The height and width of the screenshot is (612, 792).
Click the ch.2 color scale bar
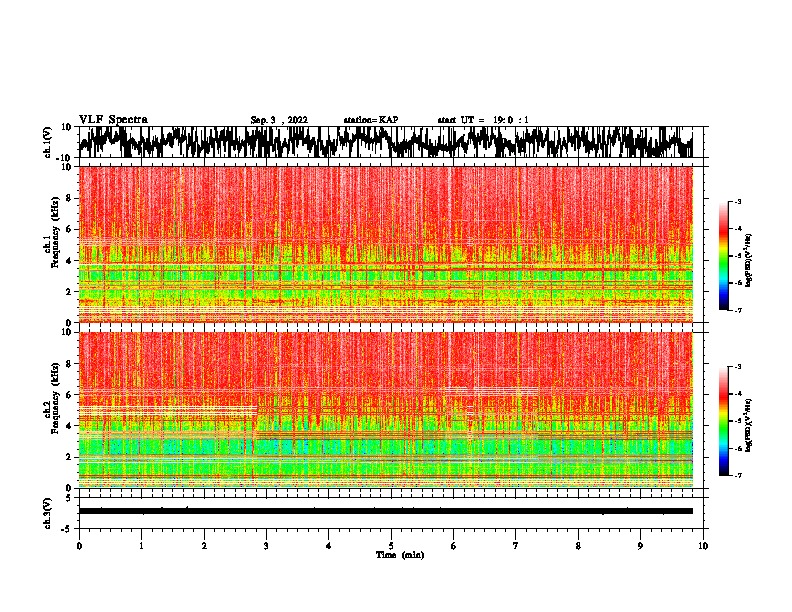pos(724,421)
